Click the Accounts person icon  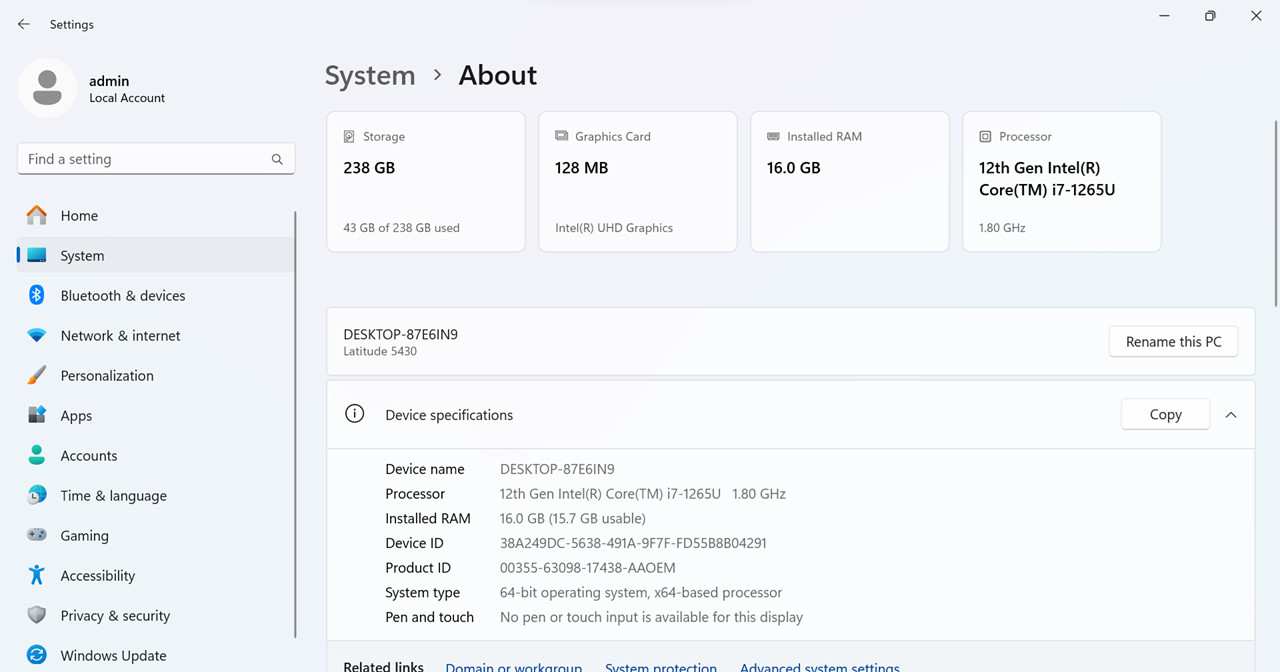pyautogui.click(x=37, y=455)
